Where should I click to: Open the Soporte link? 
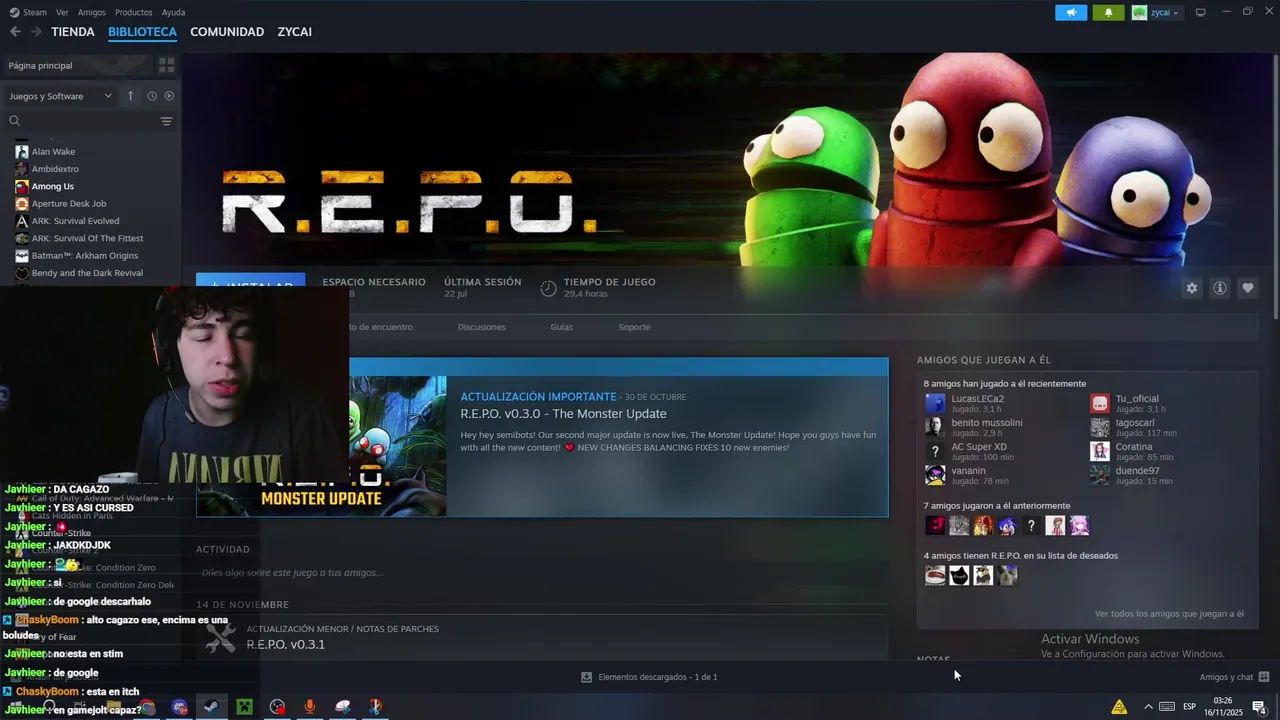click(x=634, y=327)
